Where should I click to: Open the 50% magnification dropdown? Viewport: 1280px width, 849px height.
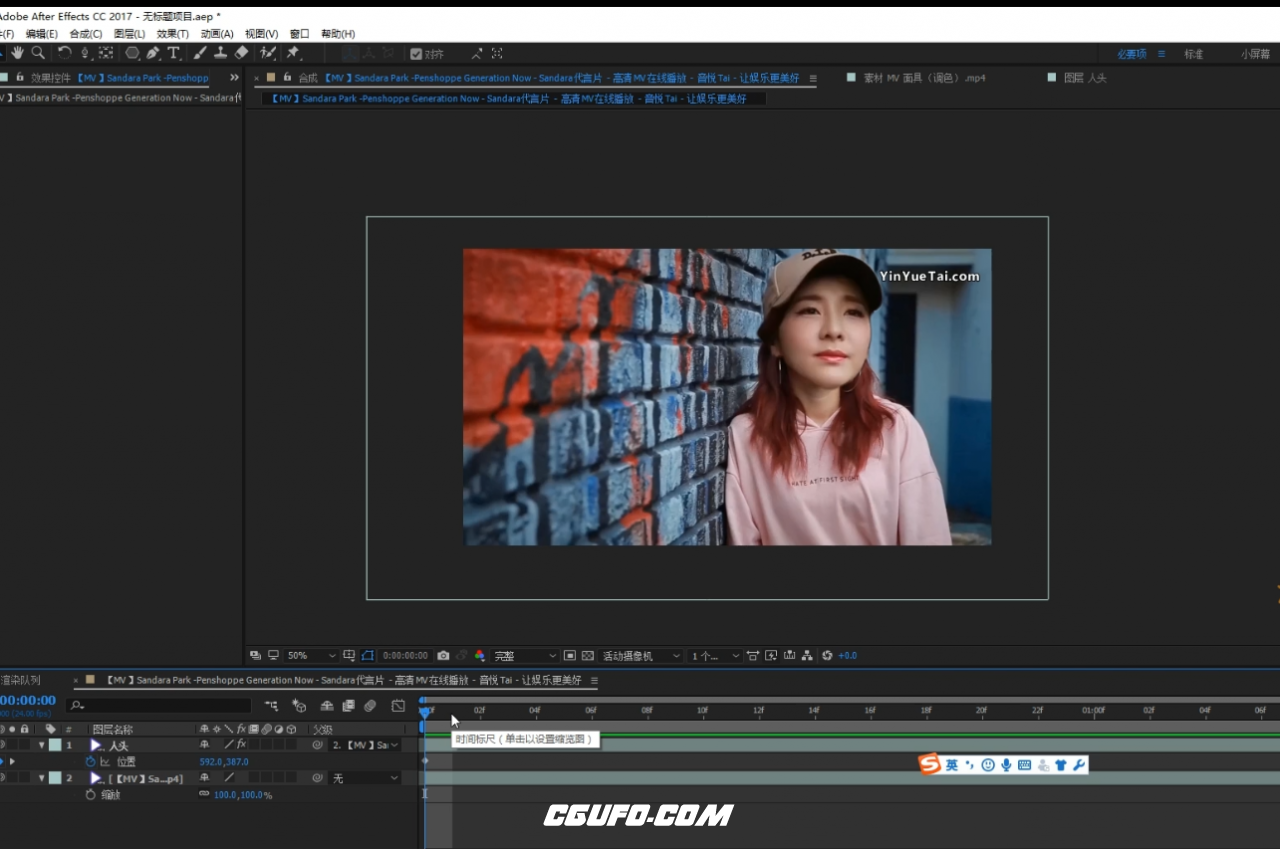[x=310, y=656]
